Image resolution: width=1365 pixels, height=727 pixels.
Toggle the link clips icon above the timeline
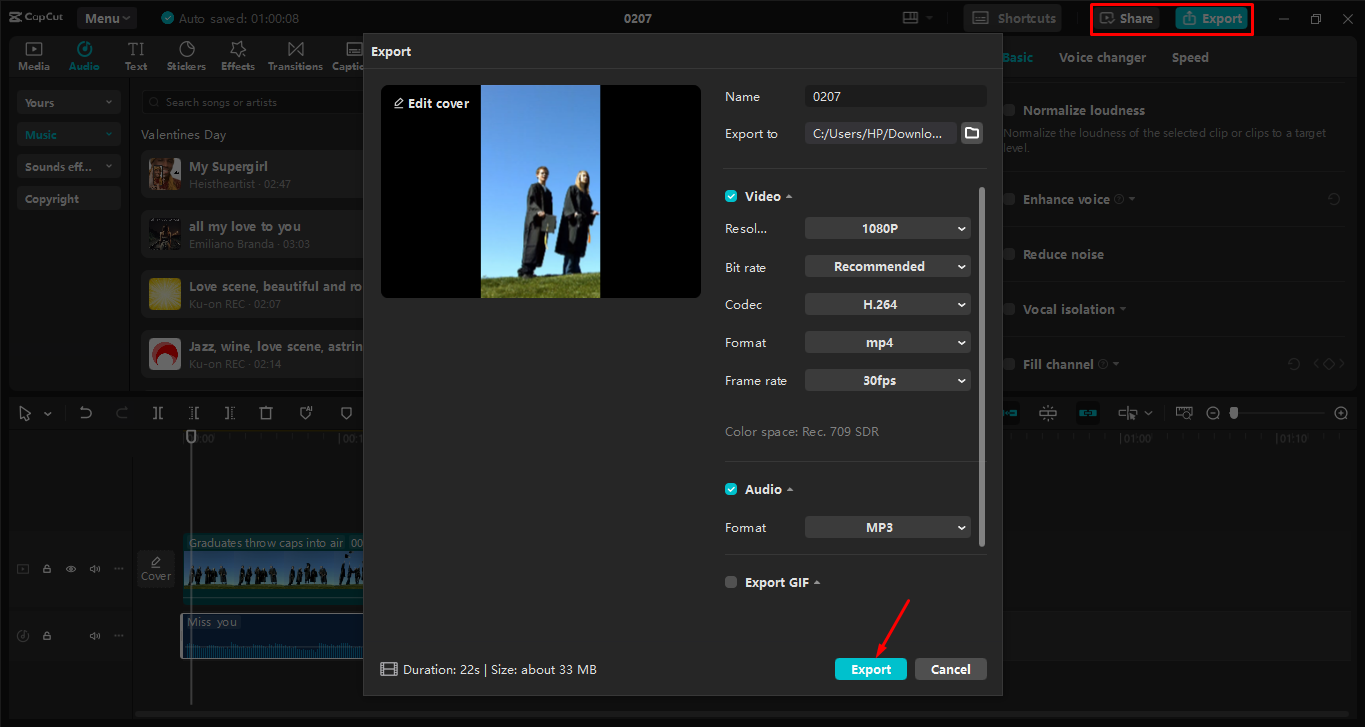[x=1087, y=412]
